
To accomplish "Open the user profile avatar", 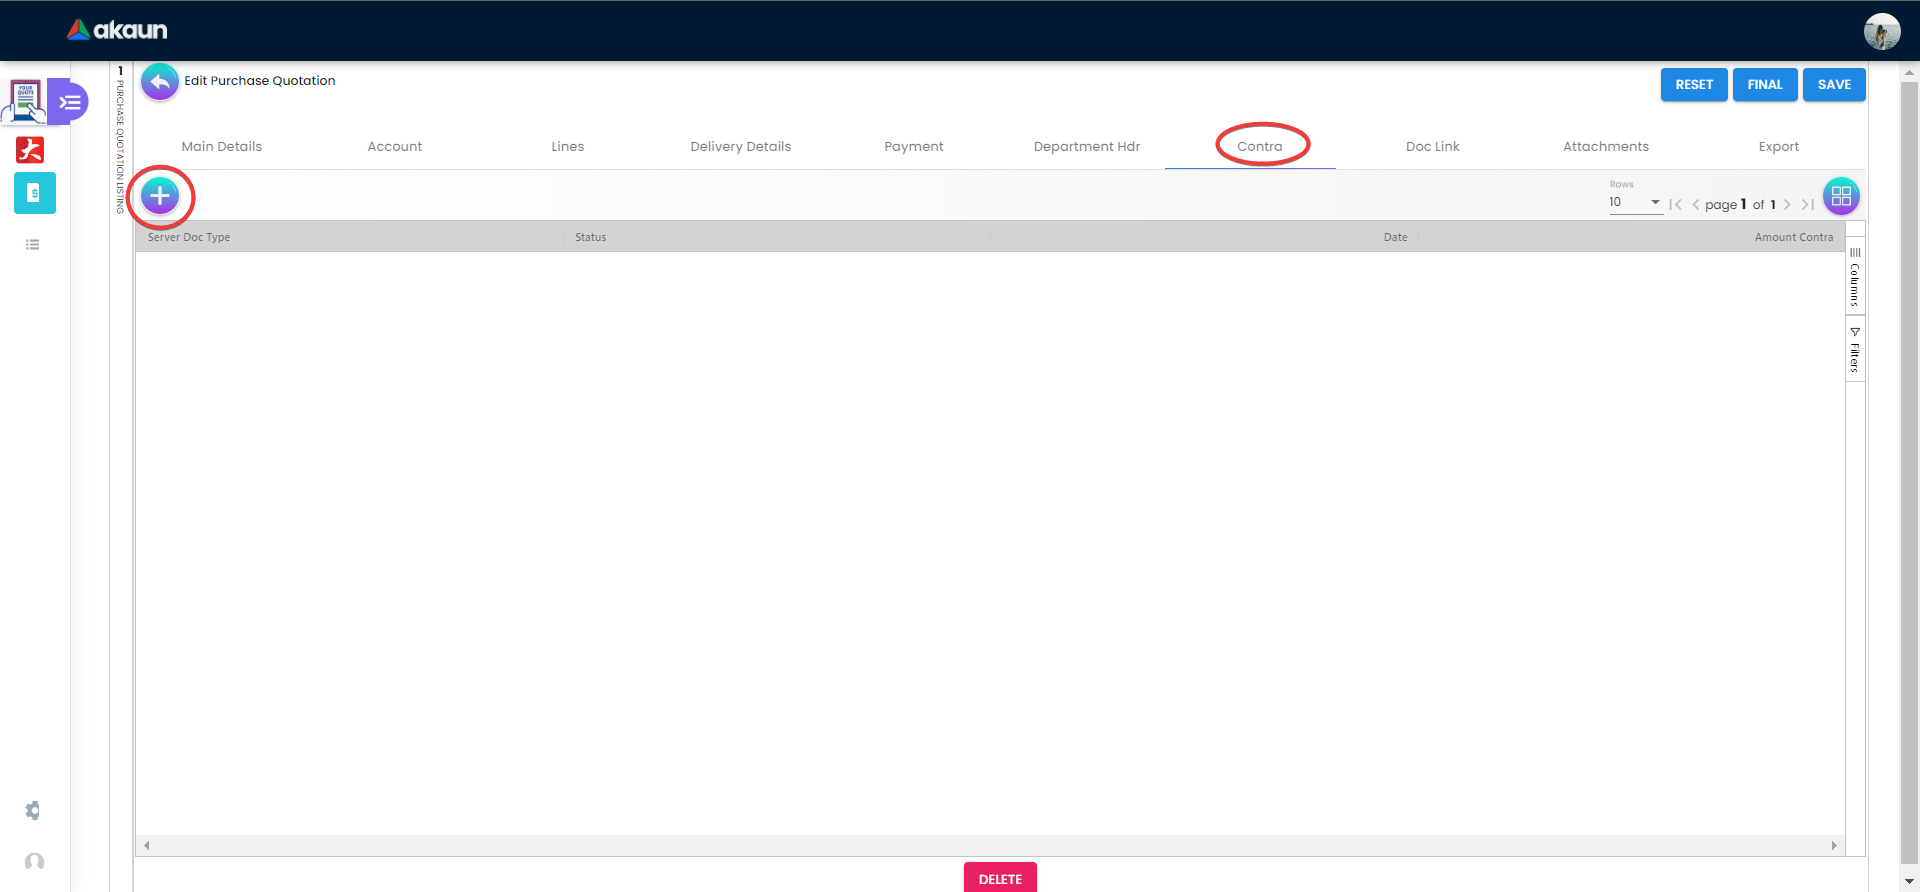I will pyautogui.click(x=1881, y=31).
